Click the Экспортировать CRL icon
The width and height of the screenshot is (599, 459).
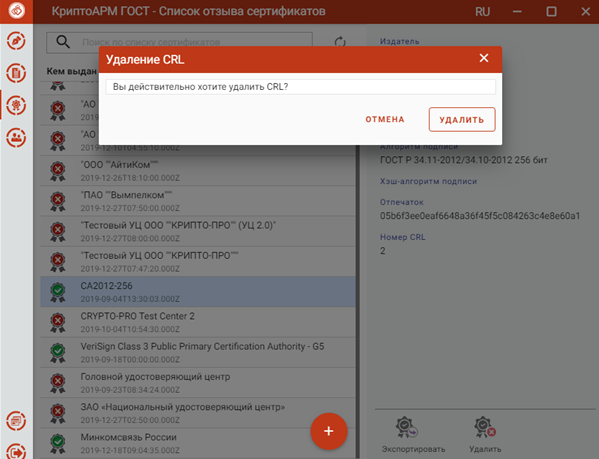point(406,427)
